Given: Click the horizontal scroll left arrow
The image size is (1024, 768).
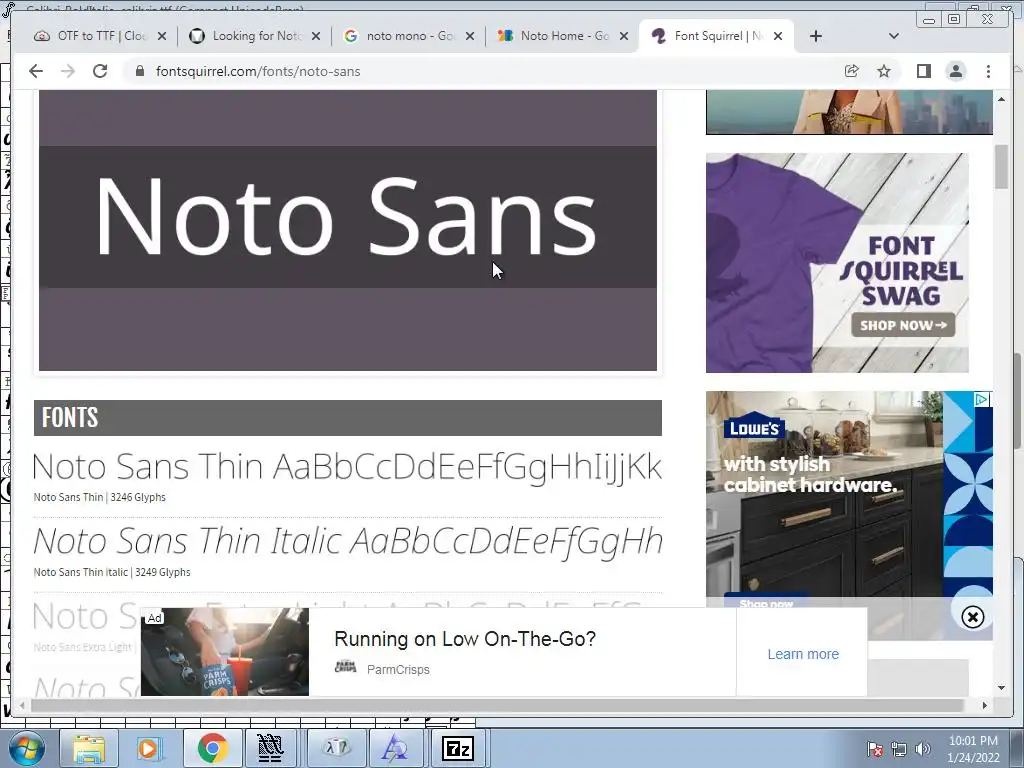Looking at the screenshot, I should tap(22, 705).
